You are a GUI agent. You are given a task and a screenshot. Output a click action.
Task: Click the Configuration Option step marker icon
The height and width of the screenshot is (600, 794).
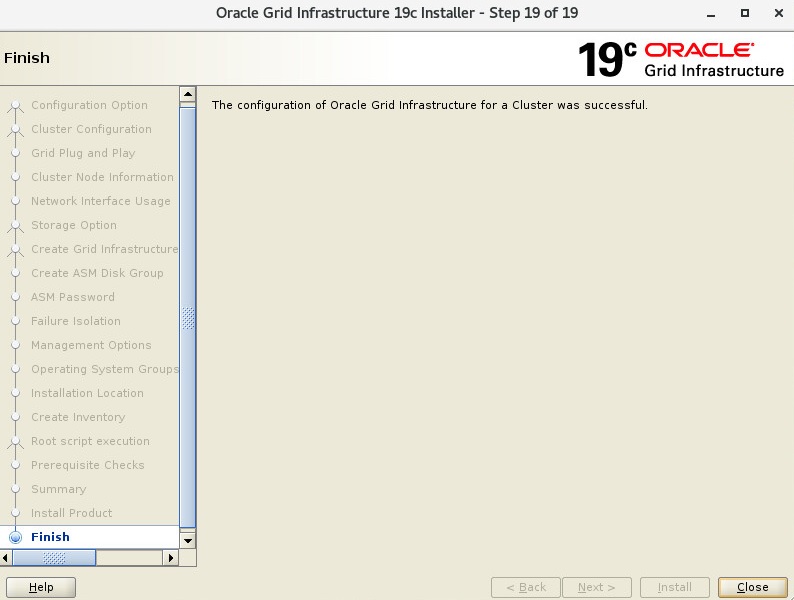click(x=16, y=106)
